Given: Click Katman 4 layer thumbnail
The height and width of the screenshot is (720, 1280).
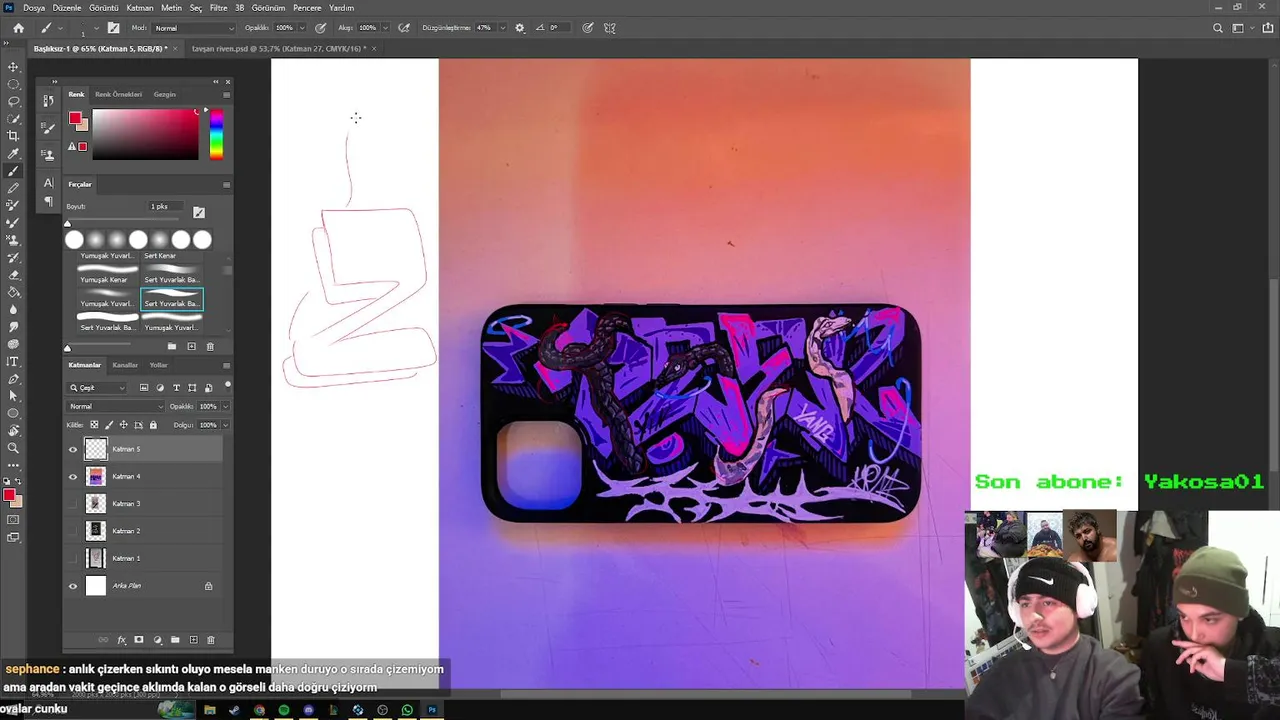Looking at the screenshot, I should pos(96,477).
